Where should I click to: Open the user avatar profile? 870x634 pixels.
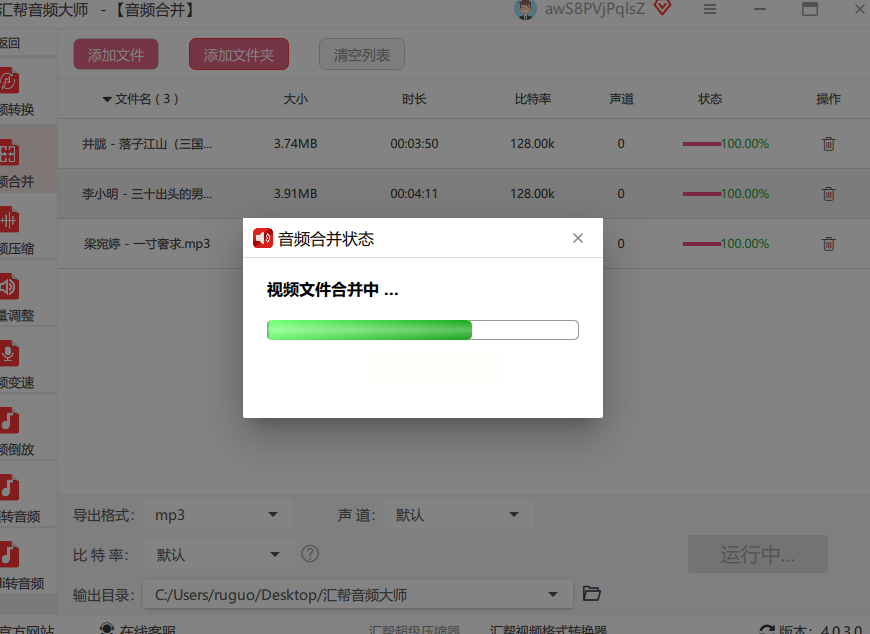525,9
